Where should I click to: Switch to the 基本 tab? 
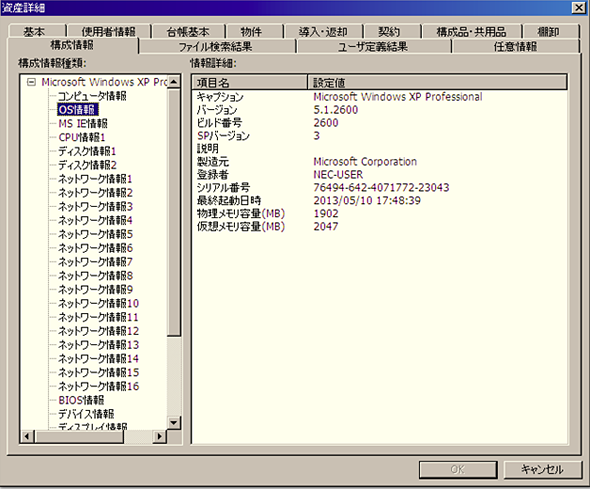pyautogui.click(x=34, y=32)
